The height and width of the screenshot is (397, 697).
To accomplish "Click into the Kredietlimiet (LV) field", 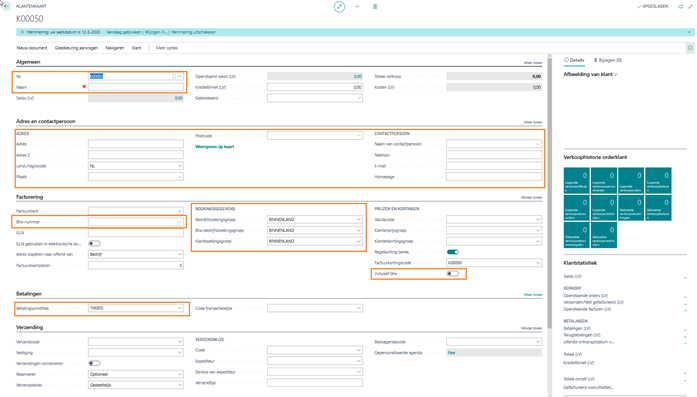I will click(x=315, y=87).
